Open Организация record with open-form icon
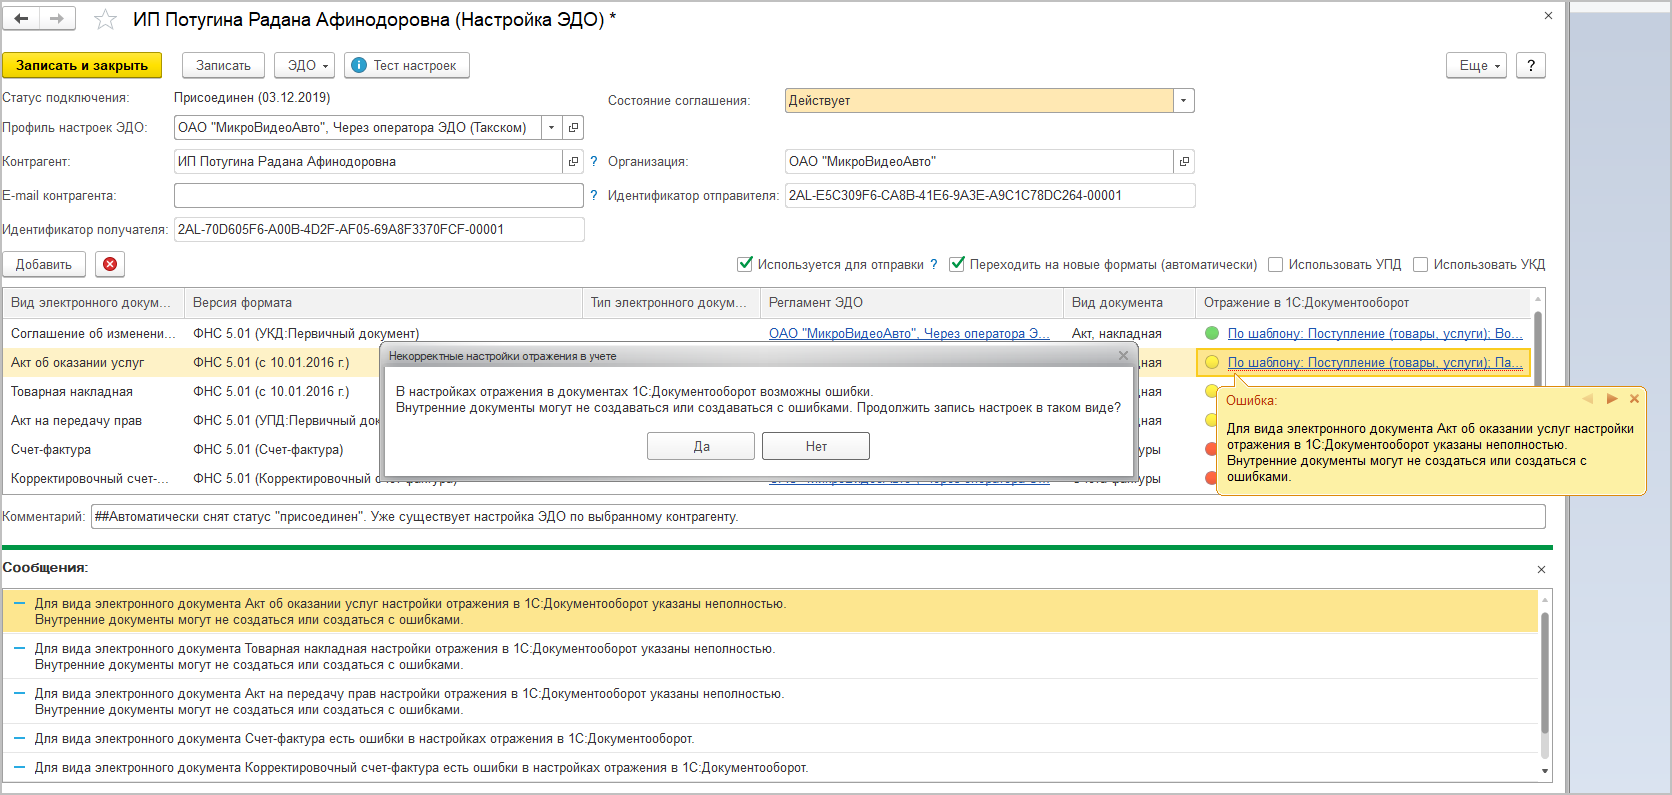The image size is (1672, 795). pyautogui.click(x=1184, y=161)
